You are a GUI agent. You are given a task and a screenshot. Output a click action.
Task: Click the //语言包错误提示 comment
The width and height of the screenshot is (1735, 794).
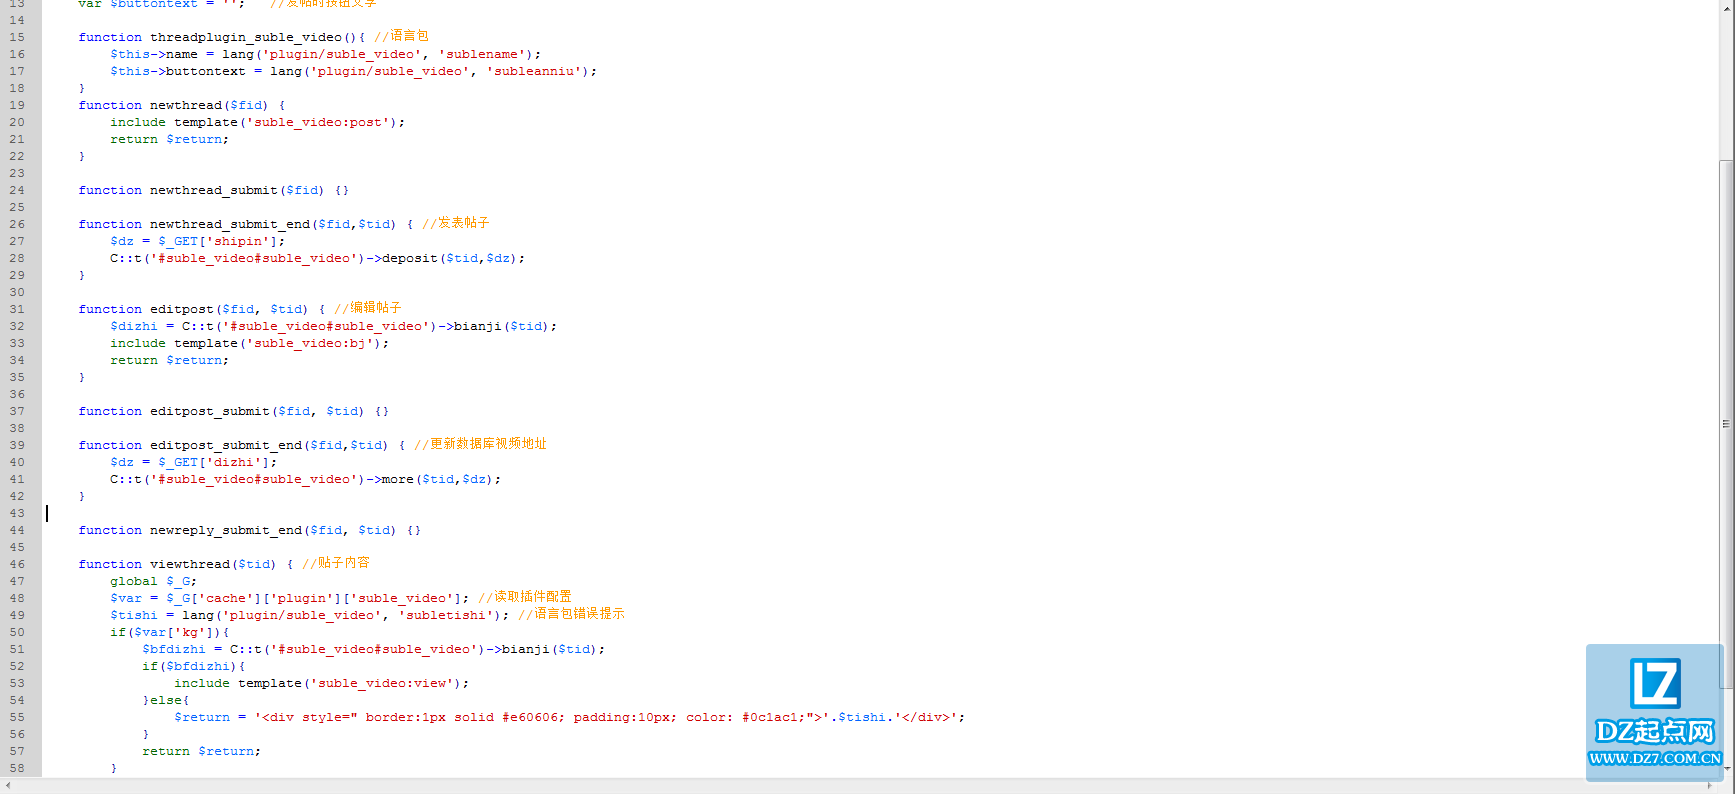(571, 614)
